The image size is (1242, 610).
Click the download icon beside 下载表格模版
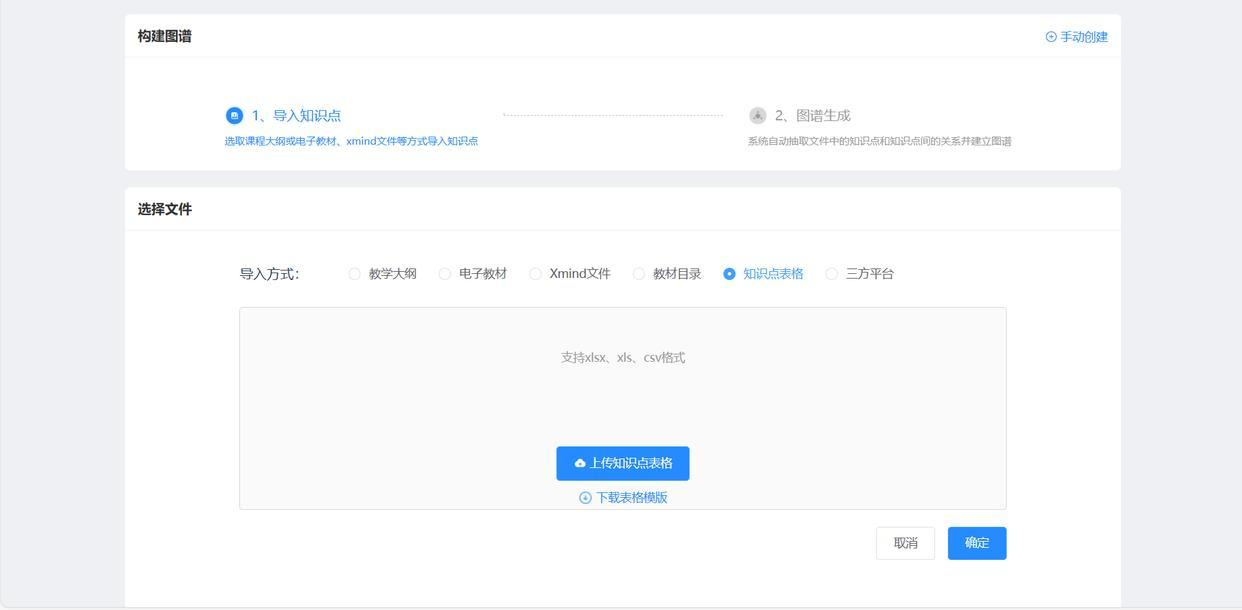(x=585, y=498)
